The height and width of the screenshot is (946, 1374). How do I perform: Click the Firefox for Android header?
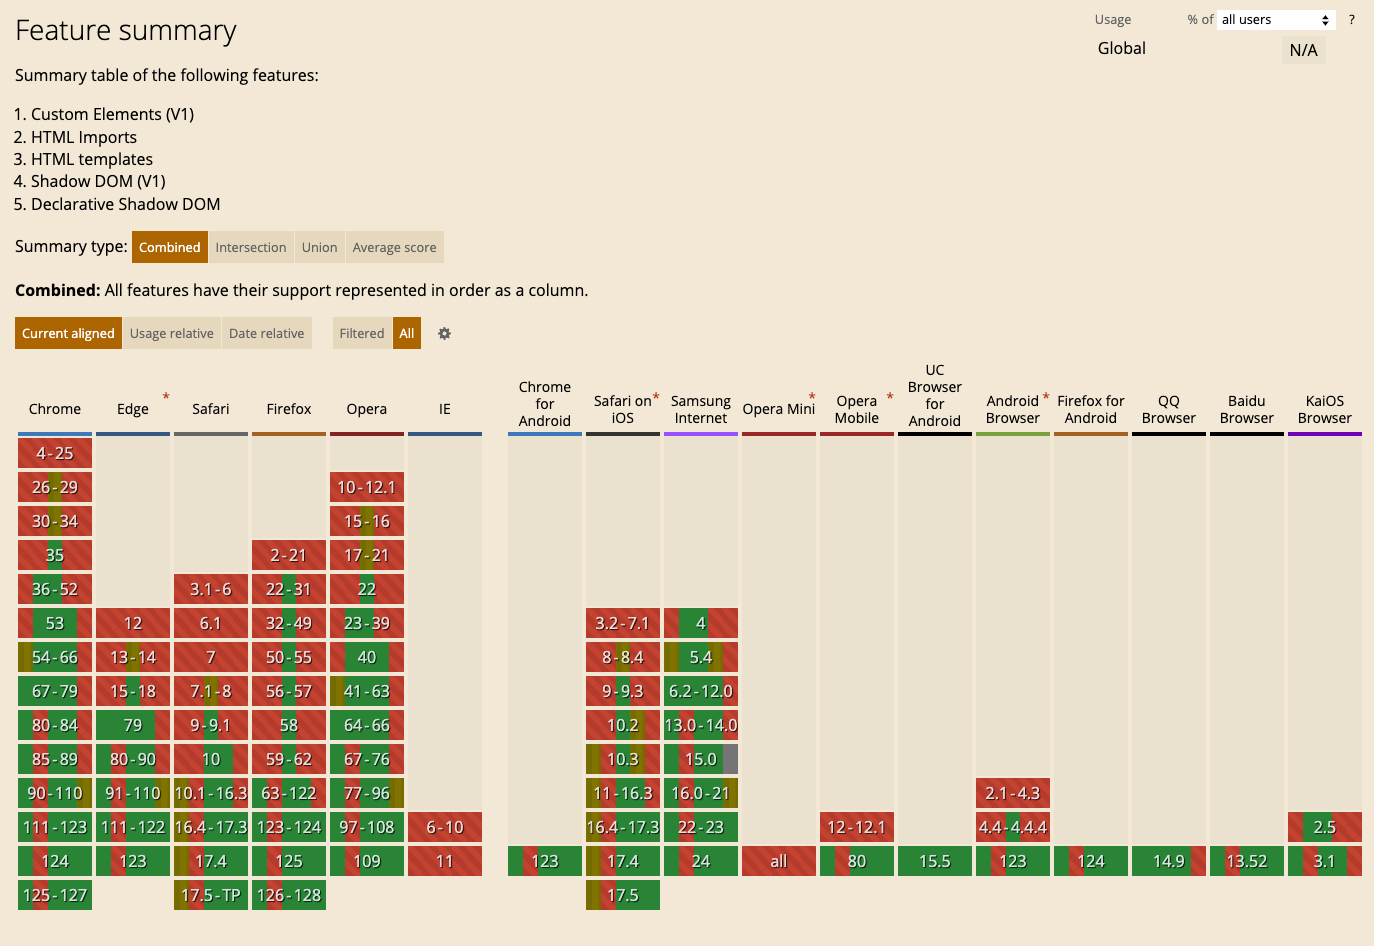1091,409
